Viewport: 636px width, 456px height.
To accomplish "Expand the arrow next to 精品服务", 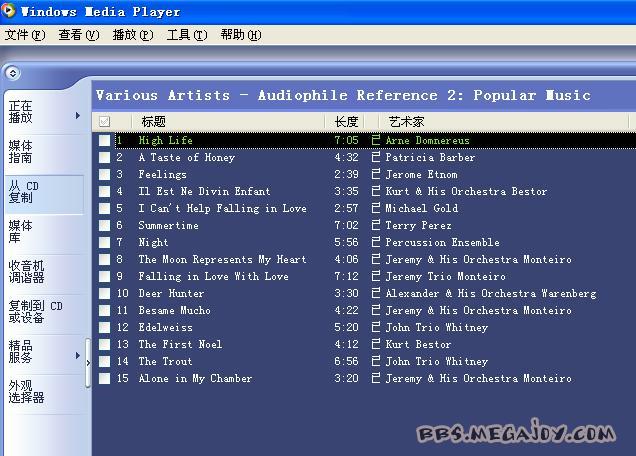I will click(78, 356).
